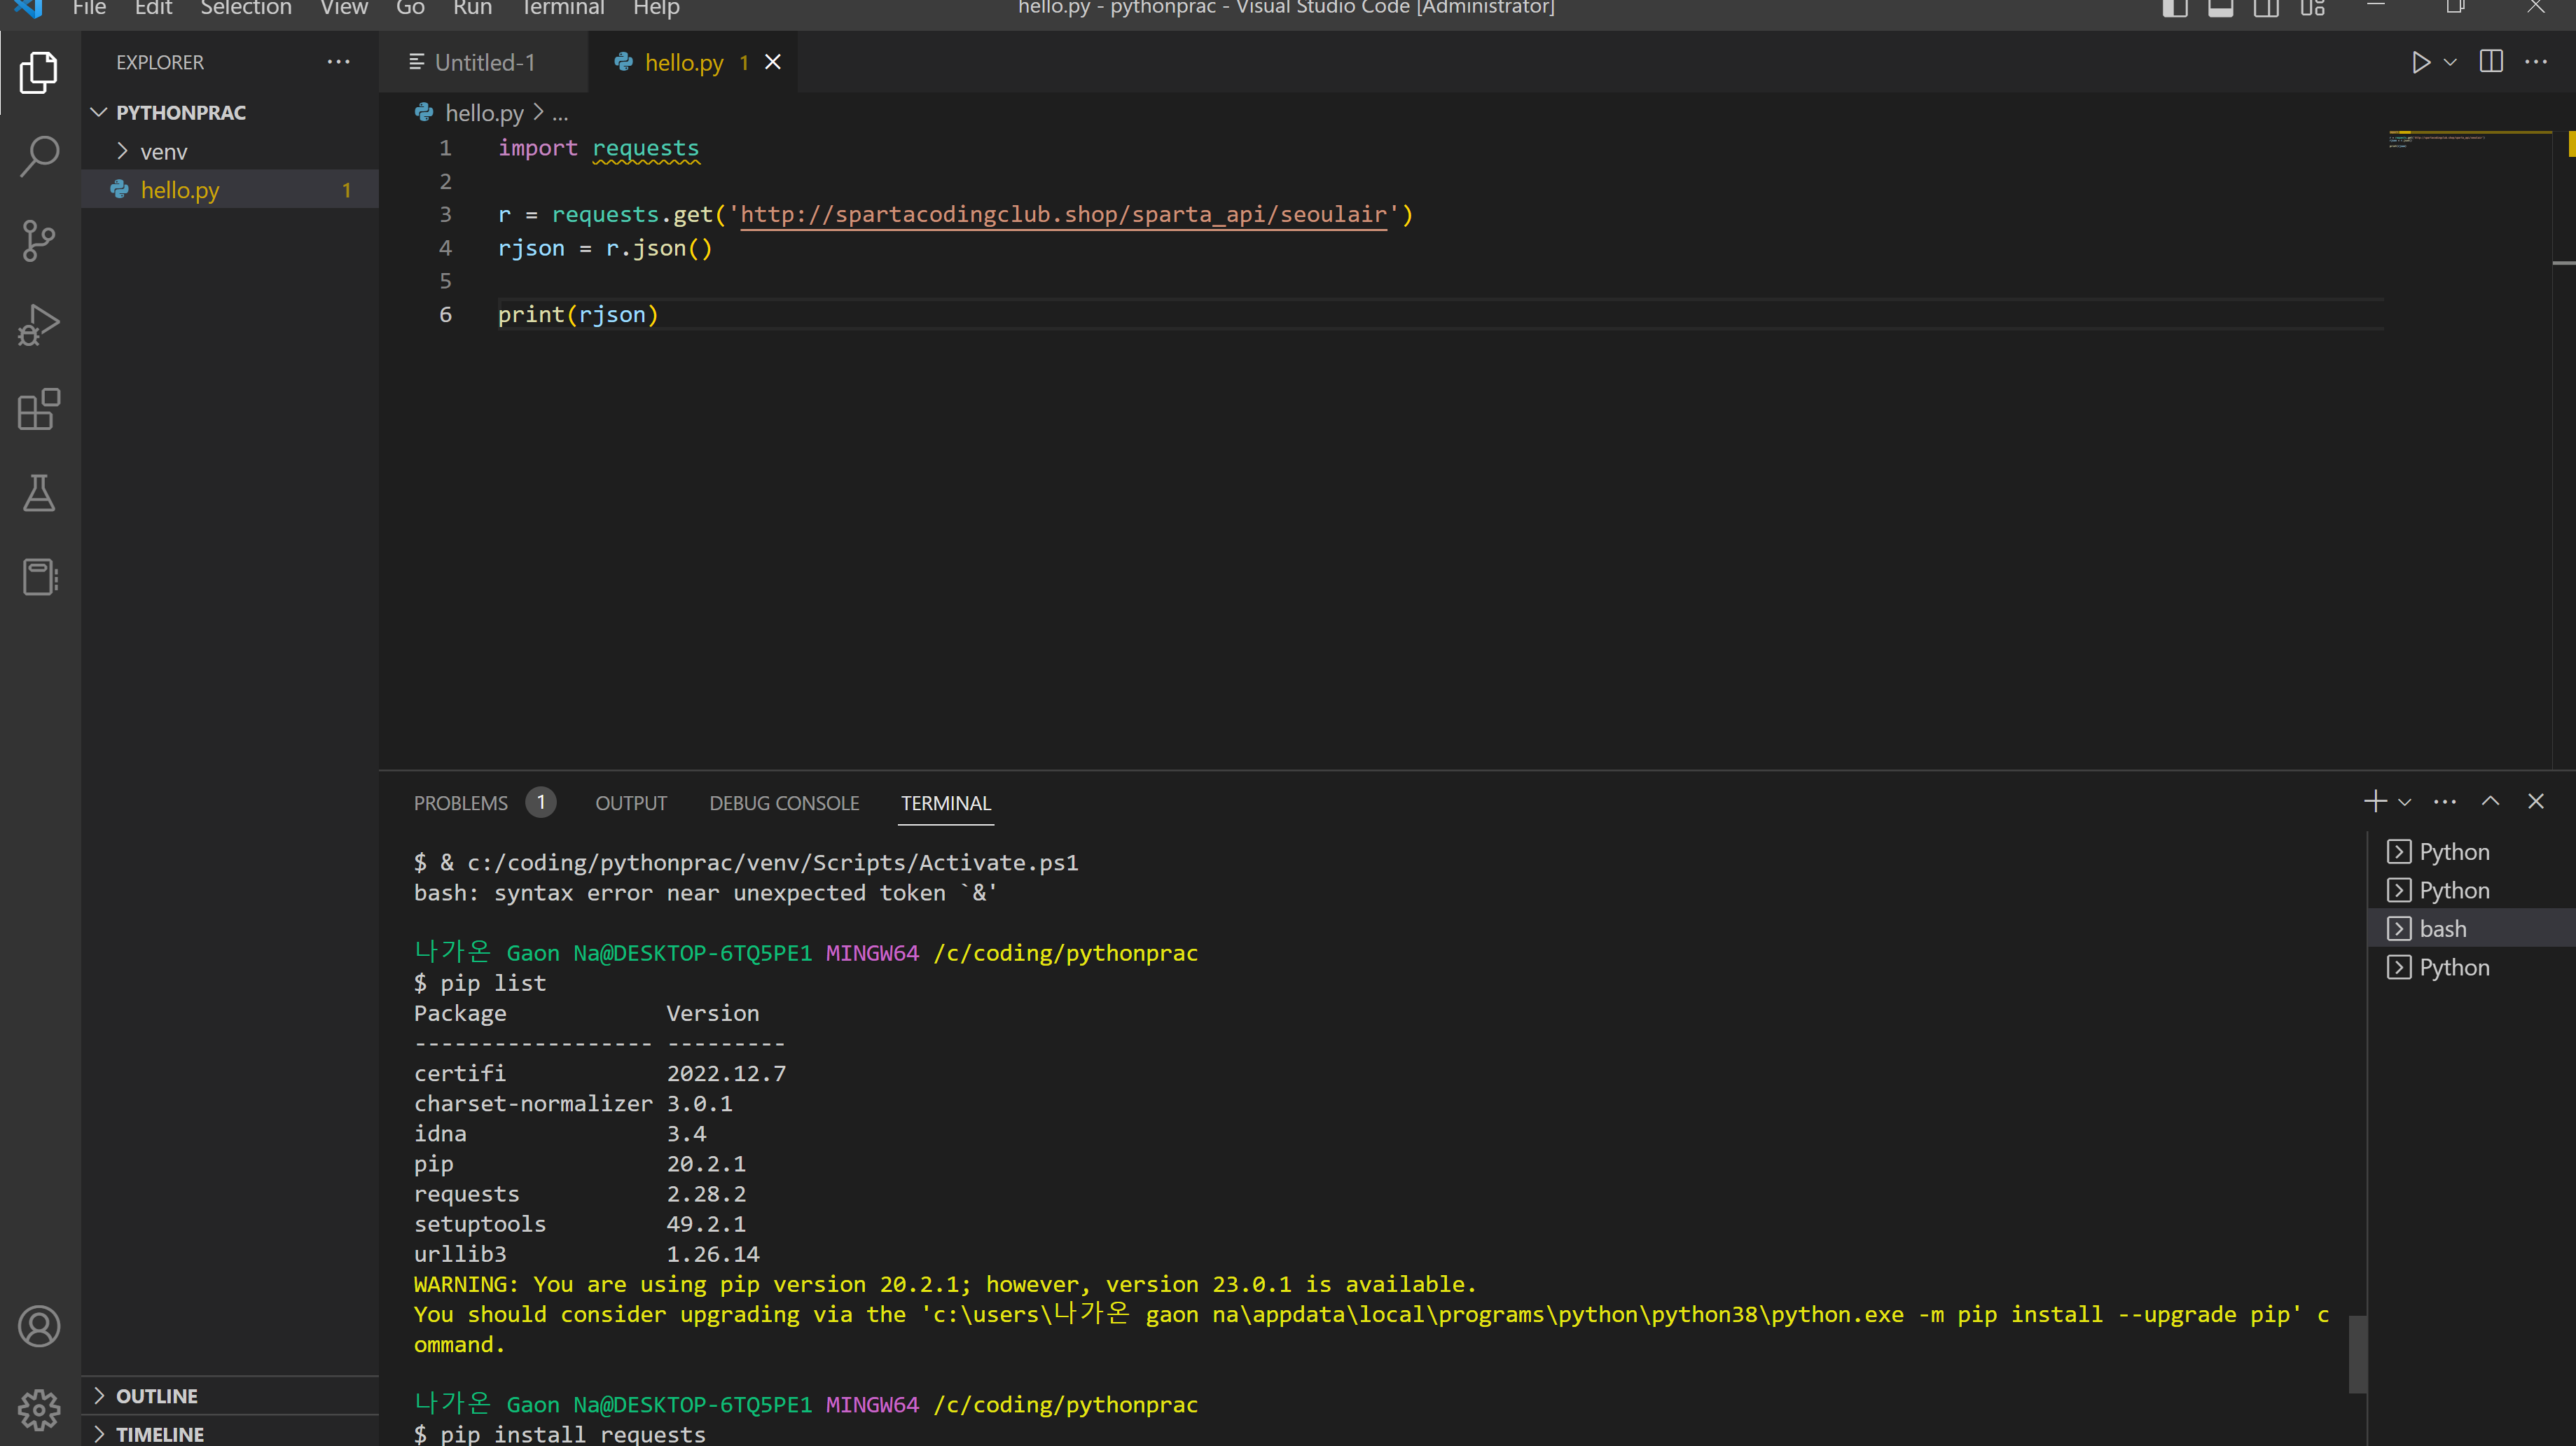
Task: Open the Customize Layout control
Action: [x=2312, y=8]
